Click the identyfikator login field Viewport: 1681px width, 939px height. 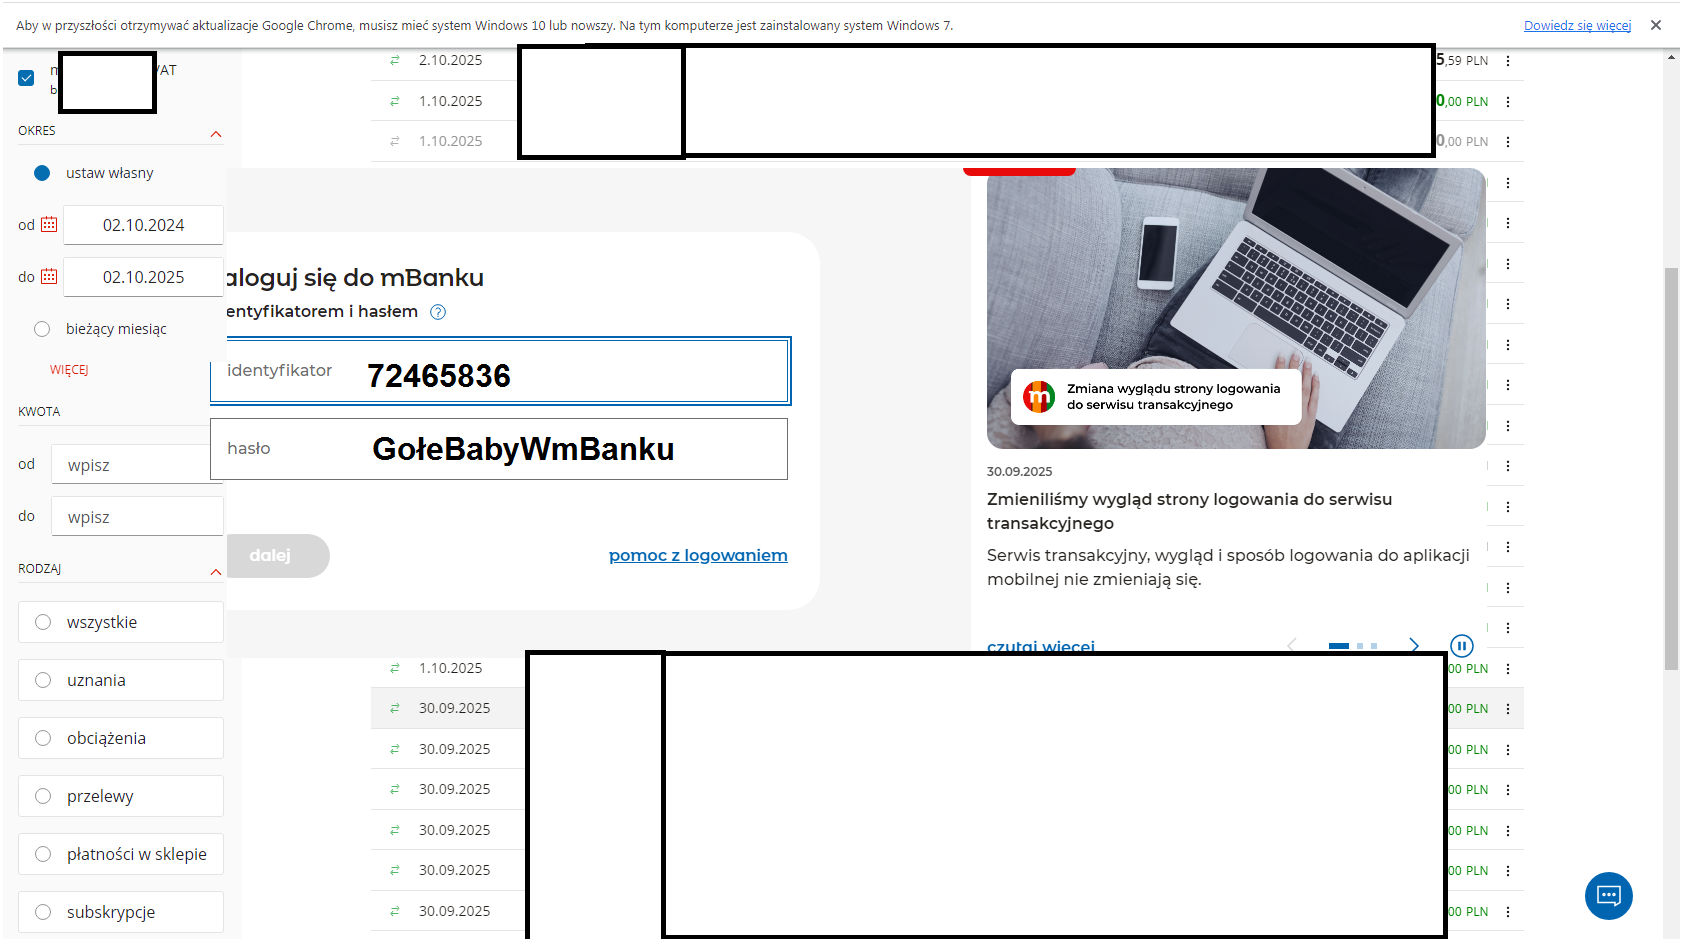click(500, 371)
